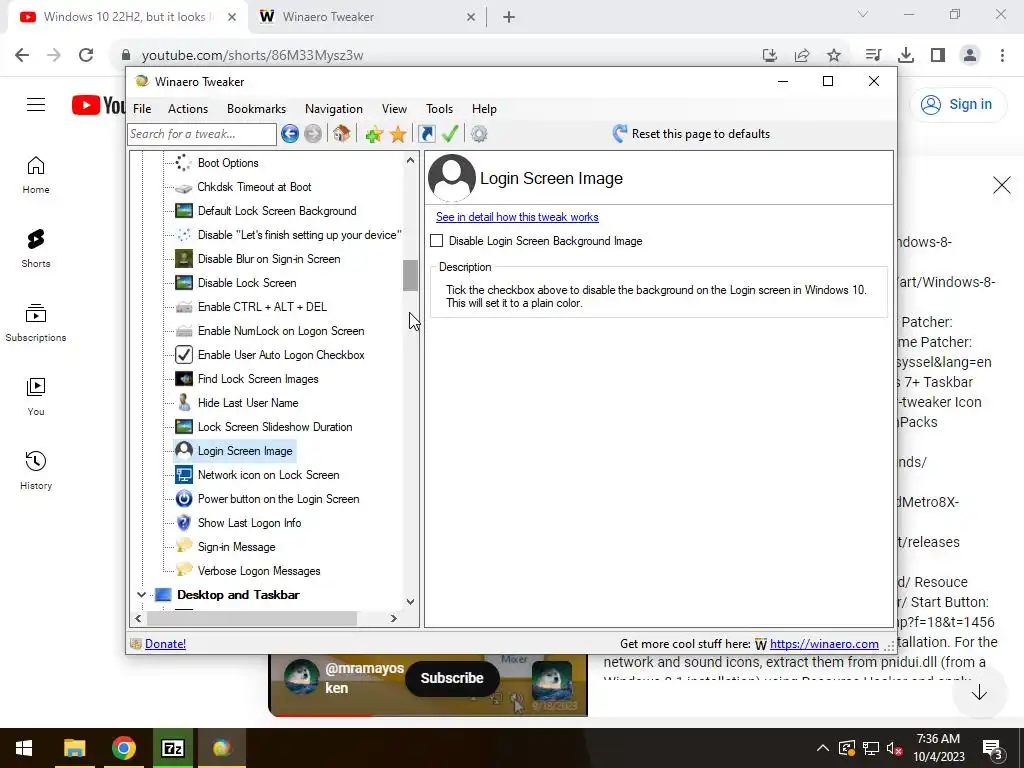Viewport: 1024px width, 768px height.
Task: Bookmark this page with Chrome star
Action: pyautogui.click(x=834, y=56)
